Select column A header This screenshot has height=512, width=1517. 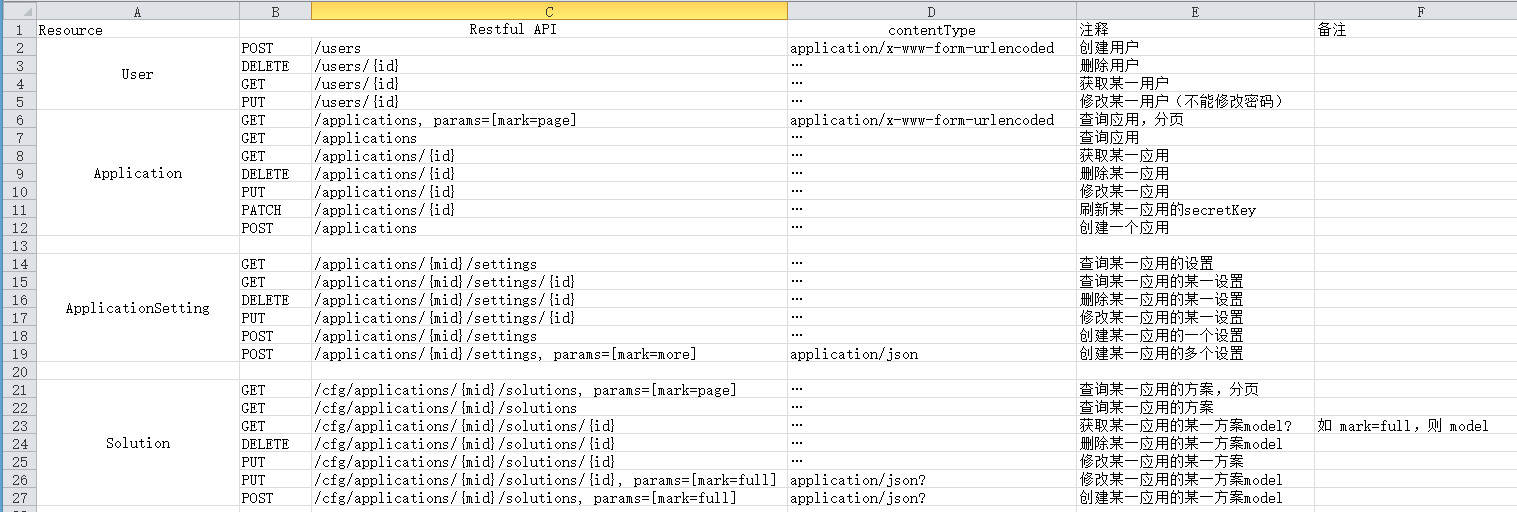pos(137,11)
